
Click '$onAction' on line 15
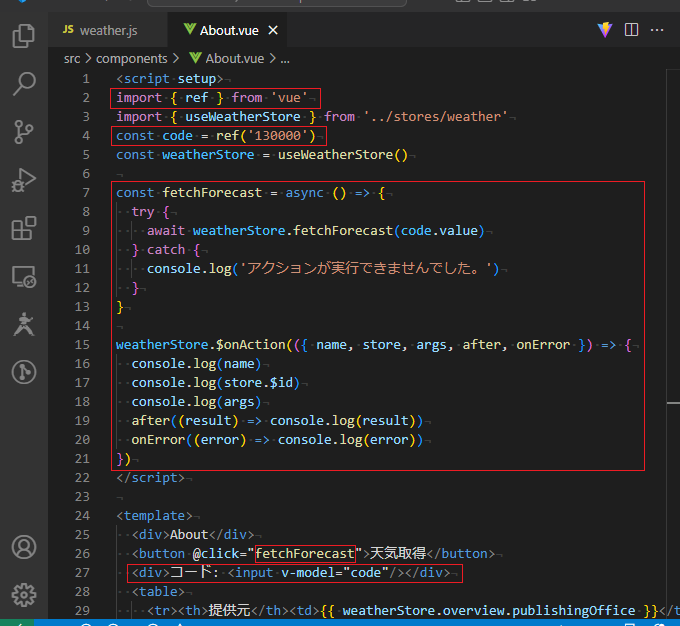251,345
